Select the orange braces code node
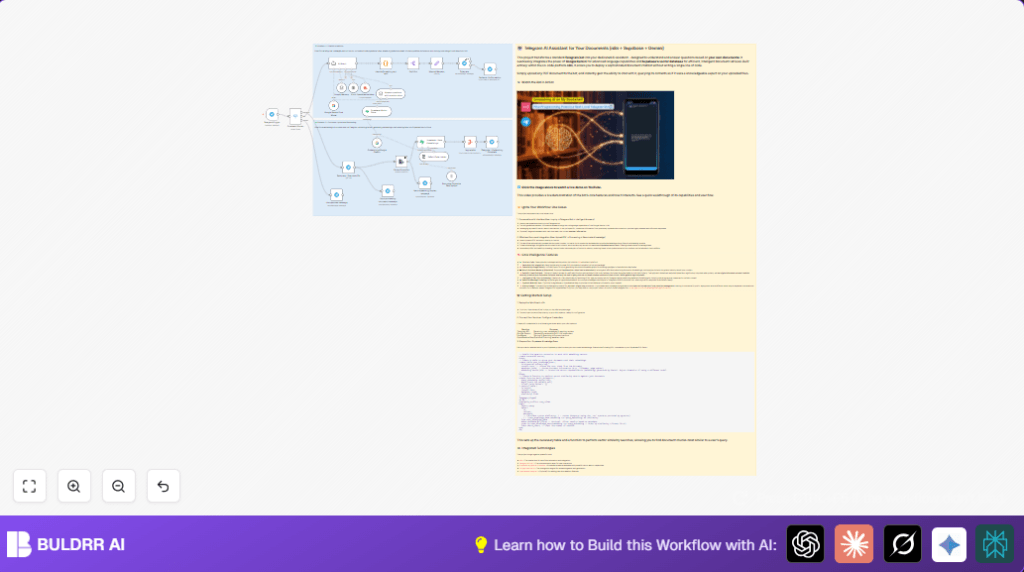Screen dimensions: 1024x572 [385, 64]
